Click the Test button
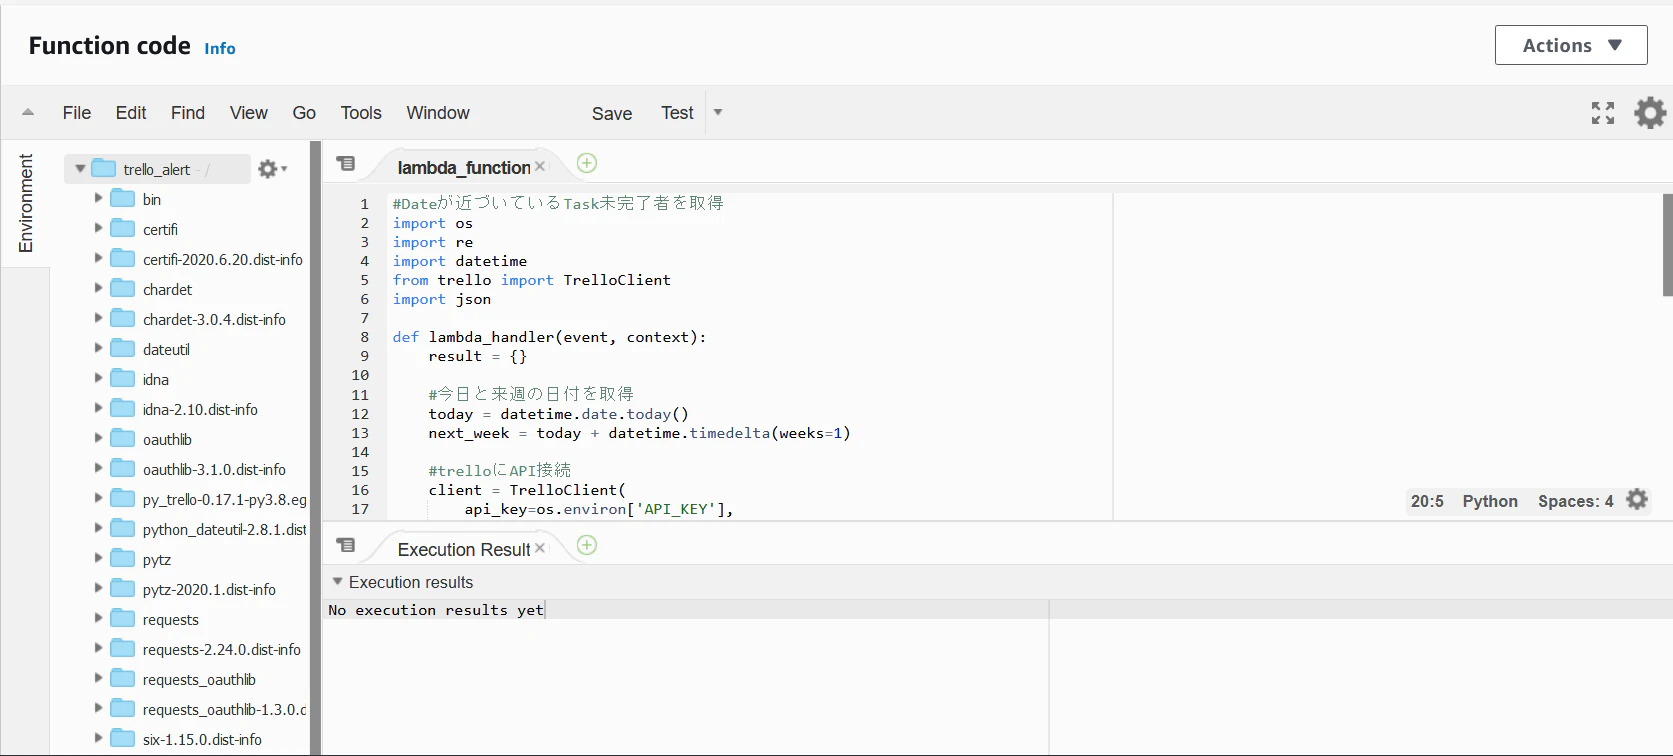The height and width of the screenshot is (756, 1673). tap(677, 113)
